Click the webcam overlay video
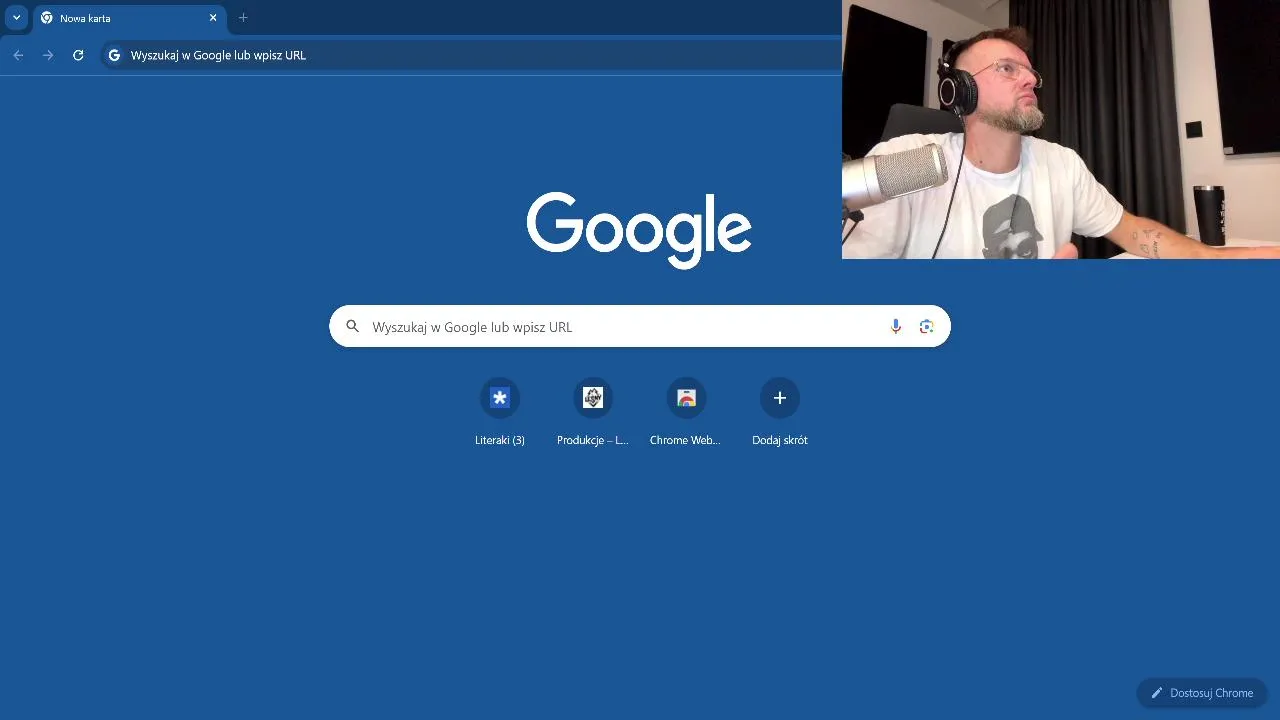This screenshot has height=720, width=1280. tap(1061, 129)
